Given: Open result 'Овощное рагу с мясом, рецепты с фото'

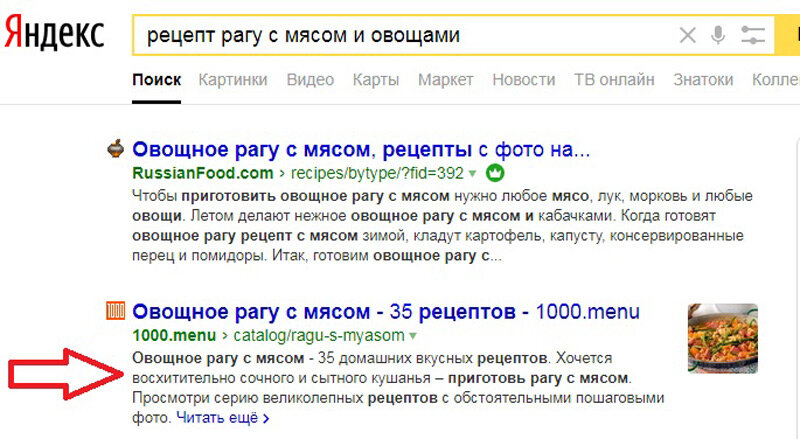Looking at the screenshot, I should tap(361, 150).
